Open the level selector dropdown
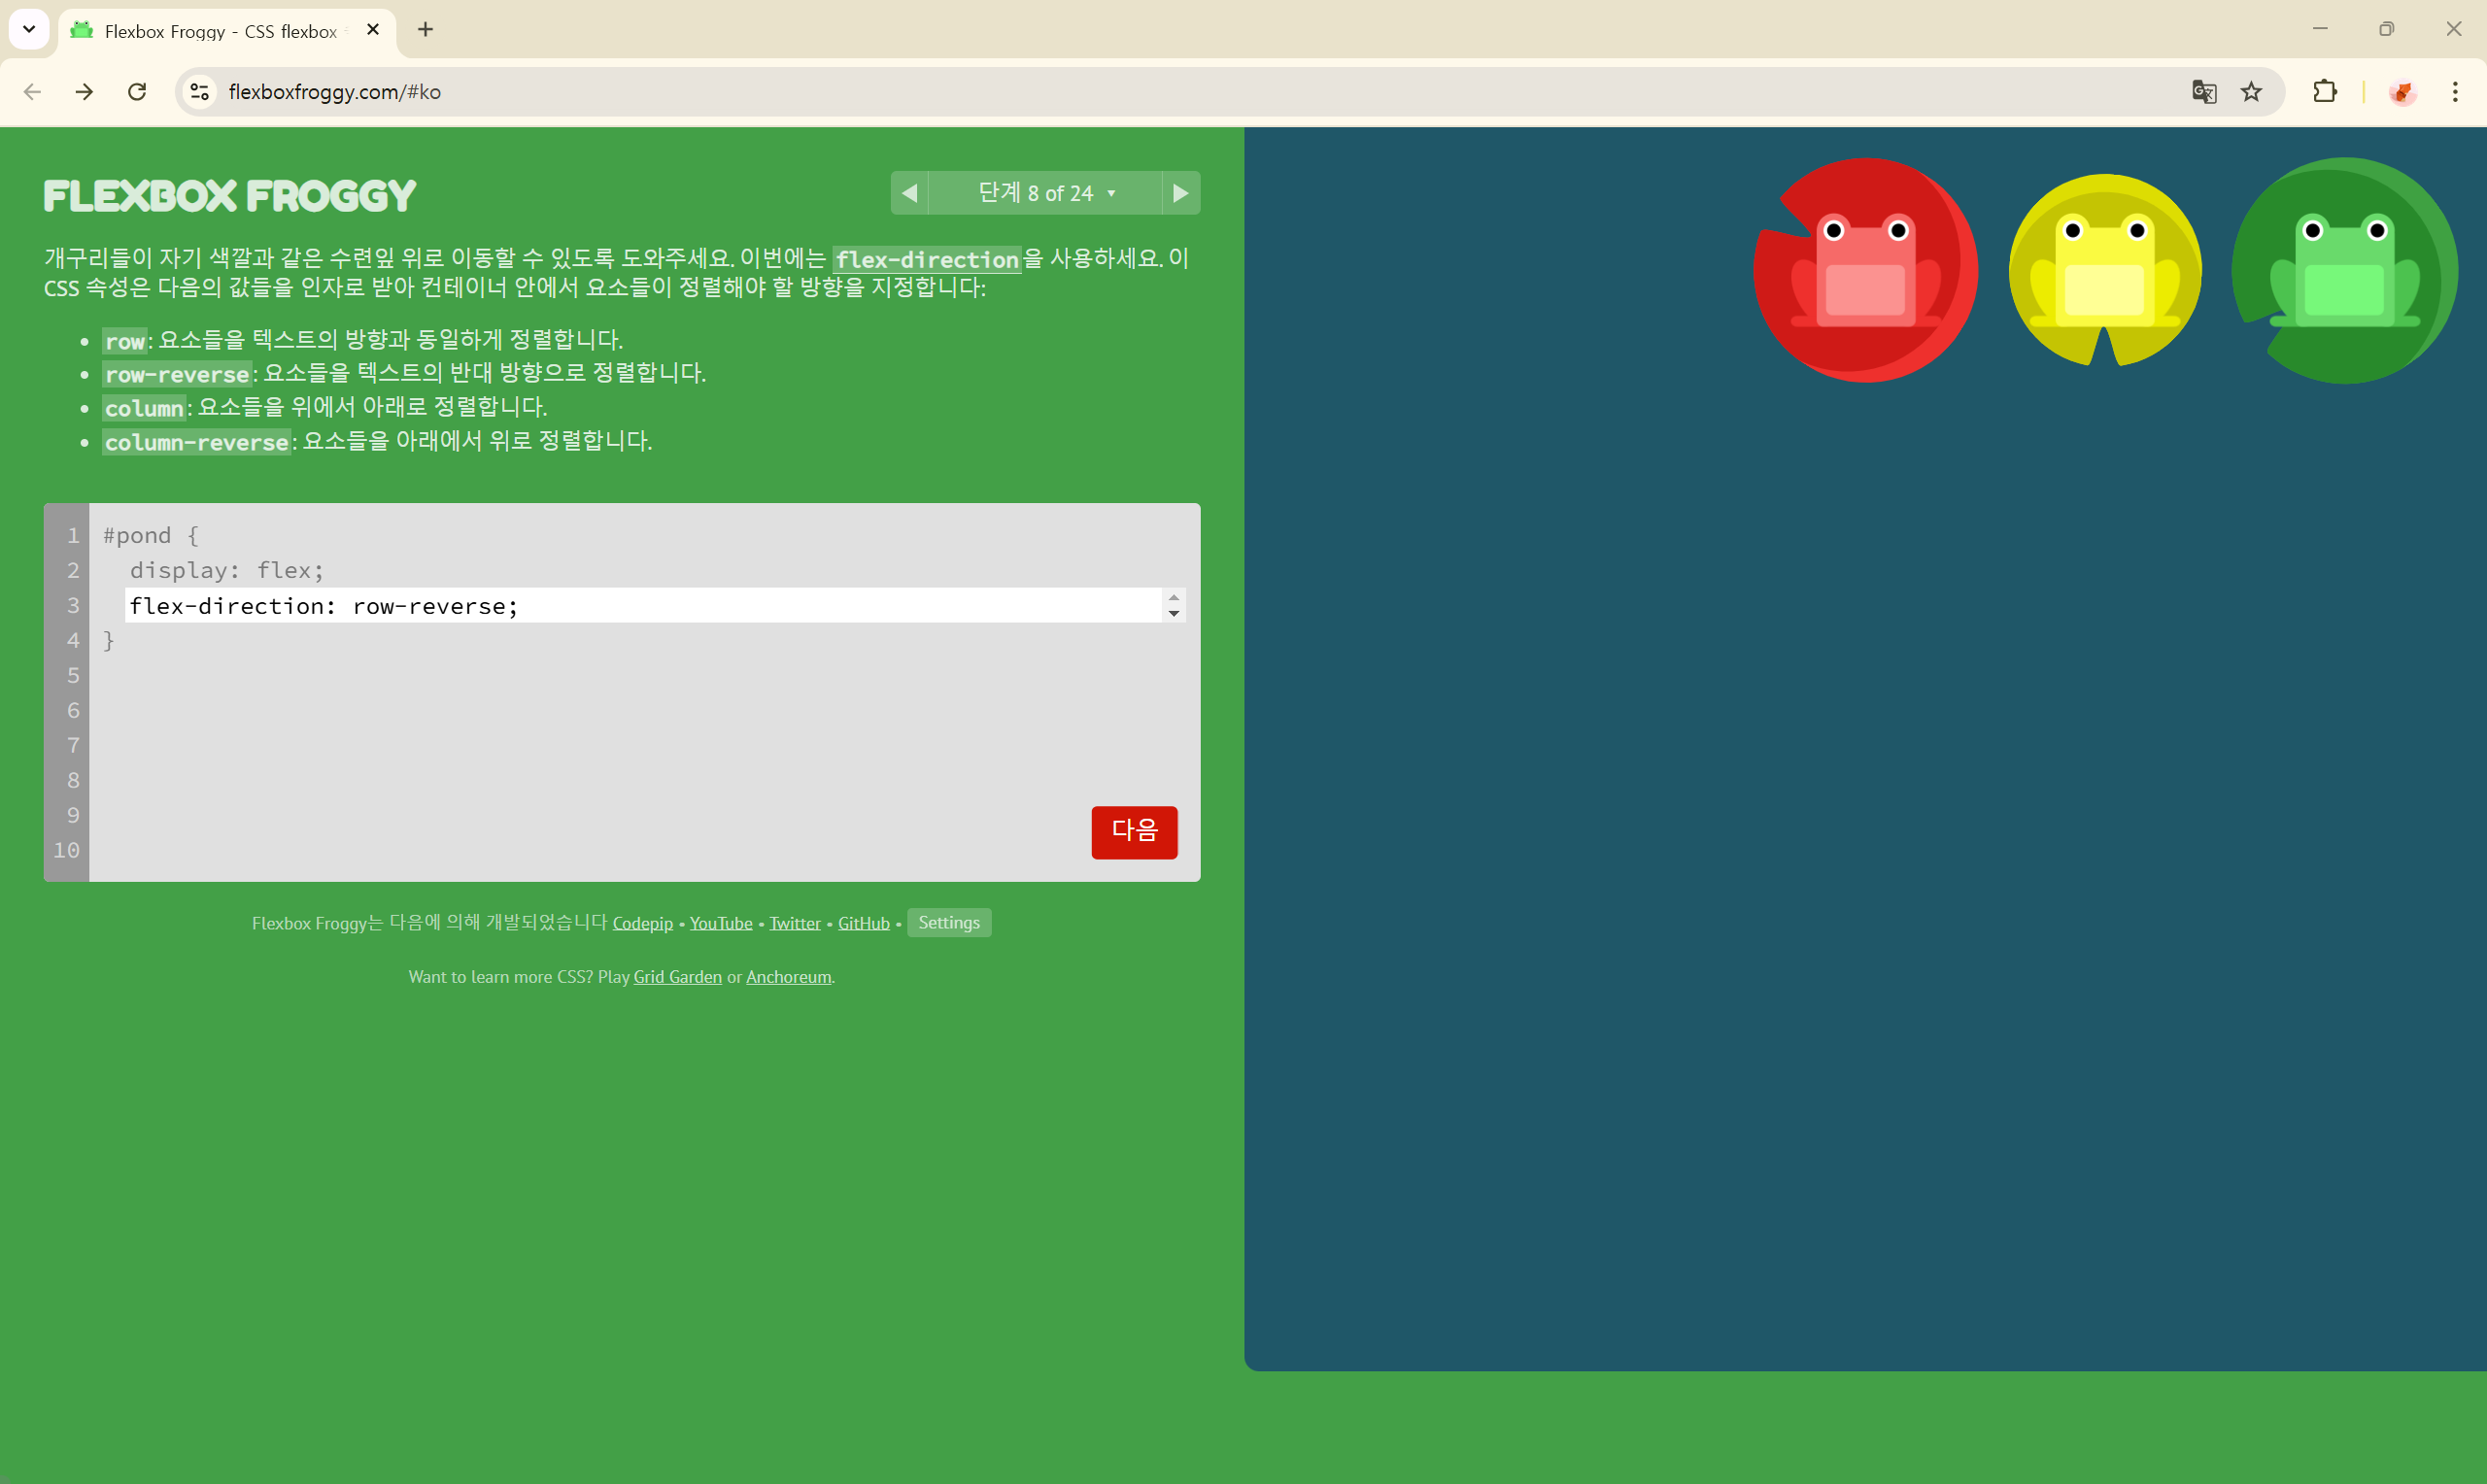2487x1484 pixels. tap(1045, 193)
